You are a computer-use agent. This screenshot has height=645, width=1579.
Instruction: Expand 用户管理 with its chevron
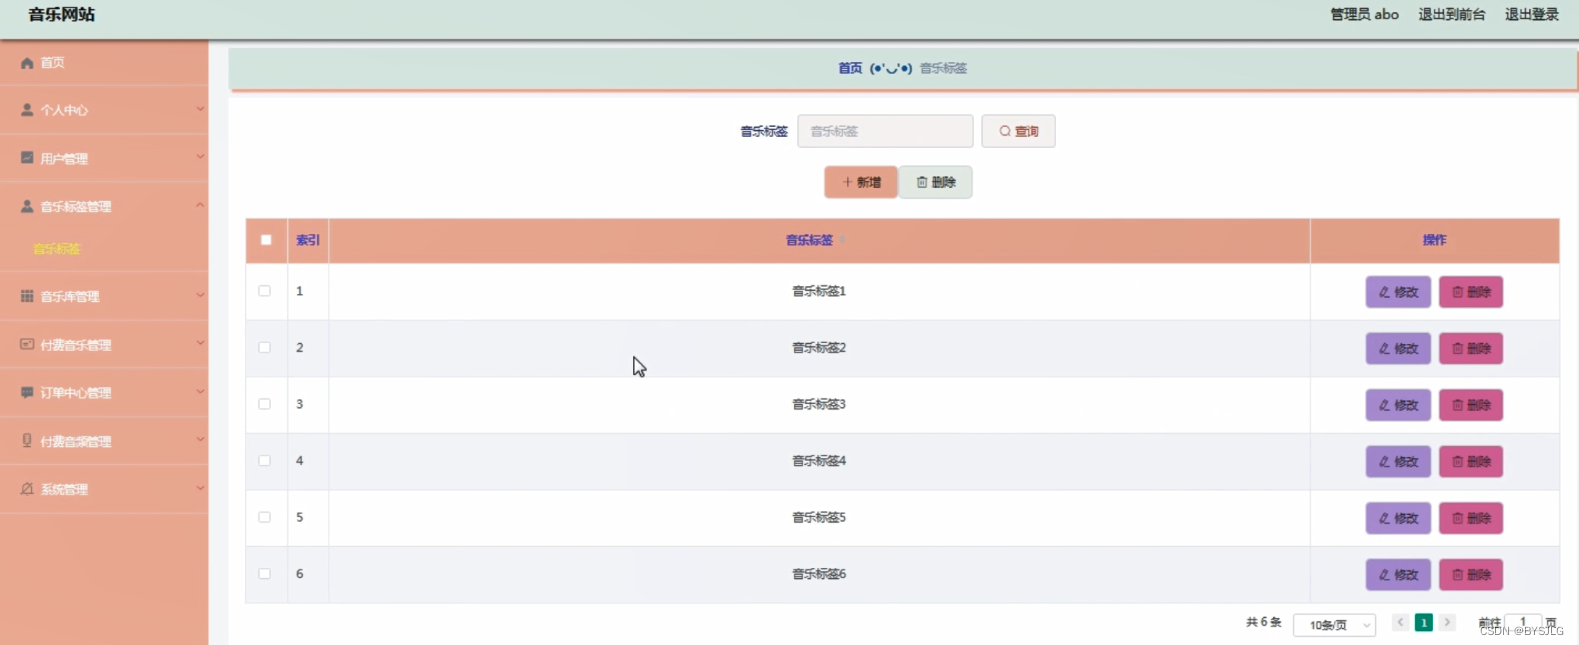(x=200, y=157)
